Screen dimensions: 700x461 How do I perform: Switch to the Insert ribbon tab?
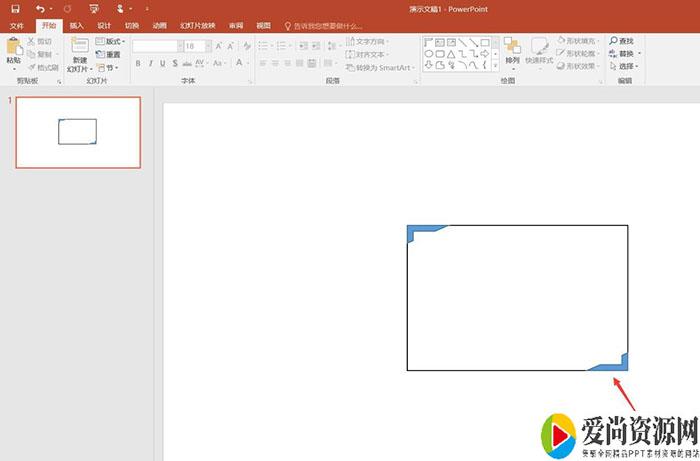(x=76, y=25)
